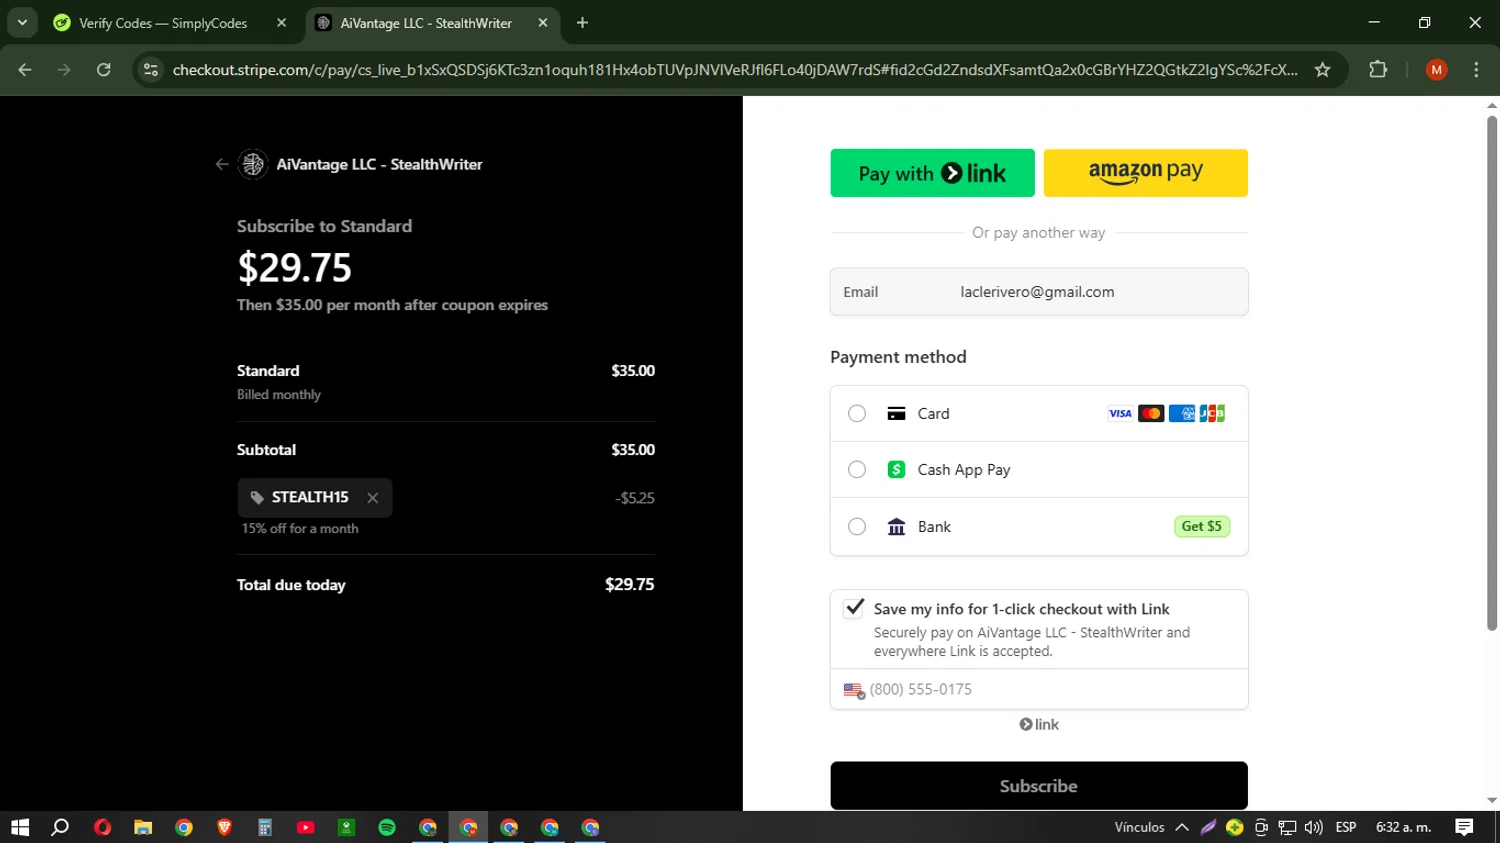Click the Bank building icon

pyautogui.click(x=896, y=527)
